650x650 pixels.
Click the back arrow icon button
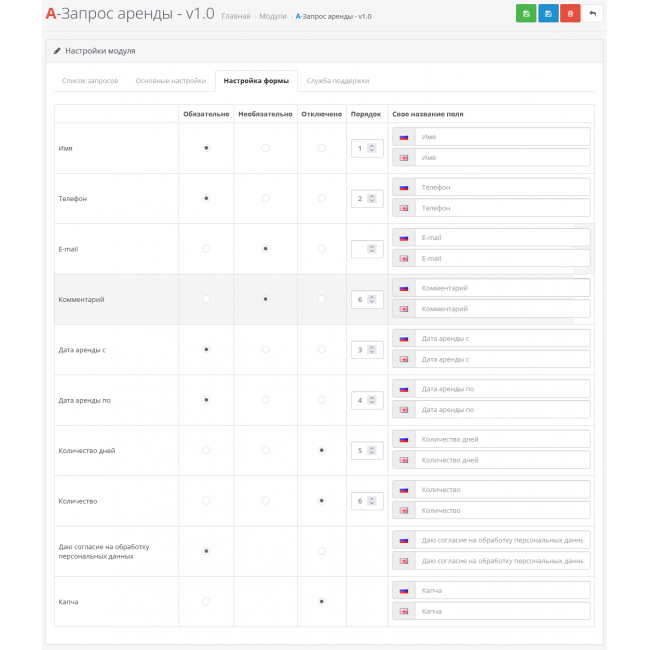click(x=592, y=13)
